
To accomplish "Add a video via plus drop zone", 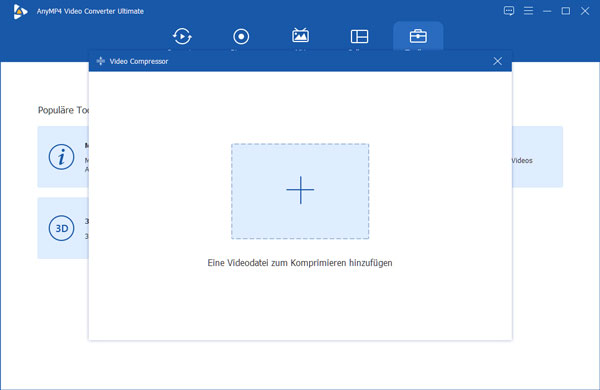I will (x=300, y=191).
